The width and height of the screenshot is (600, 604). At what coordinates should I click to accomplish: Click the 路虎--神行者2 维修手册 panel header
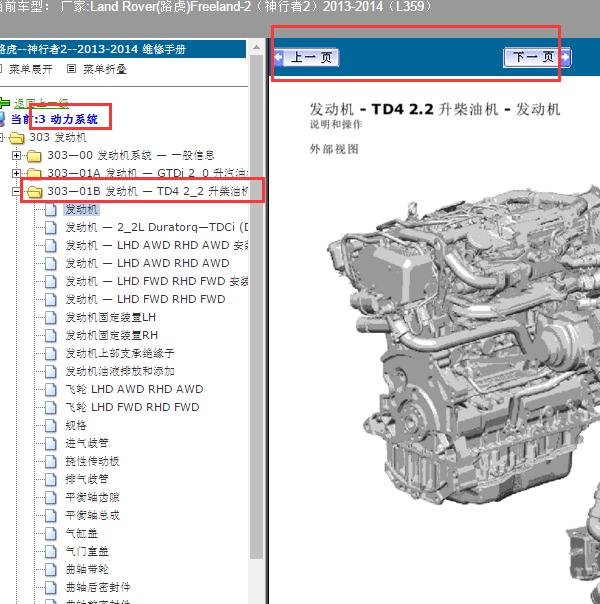pyautogui.click(x=122, y=49)
